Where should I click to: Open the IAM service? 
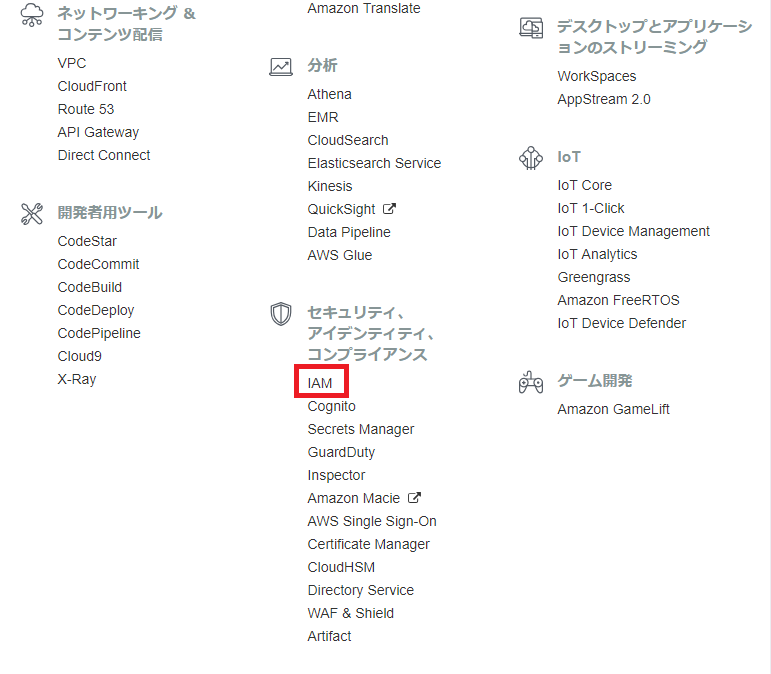pyautogui.click(x=320, y=383)
